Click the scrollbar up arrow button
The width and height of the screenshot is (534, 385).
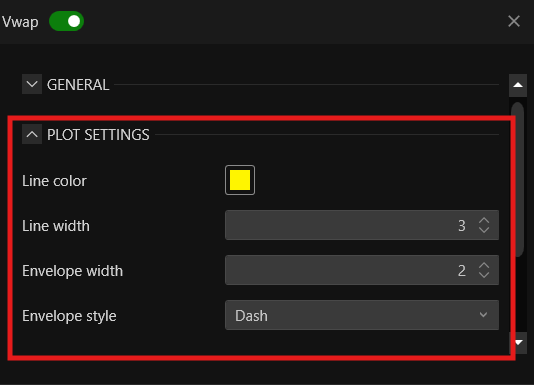coord(518,85)
